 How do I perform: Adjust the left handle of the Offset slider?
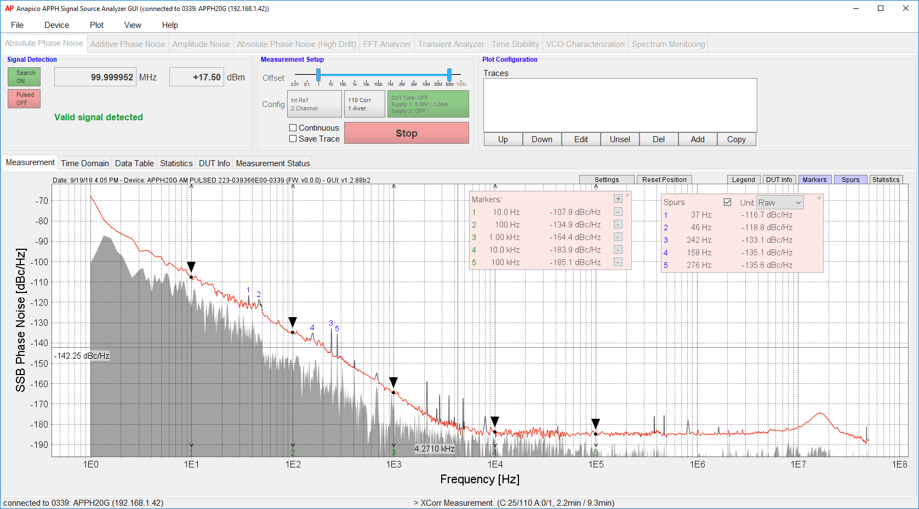pos(318,75)
